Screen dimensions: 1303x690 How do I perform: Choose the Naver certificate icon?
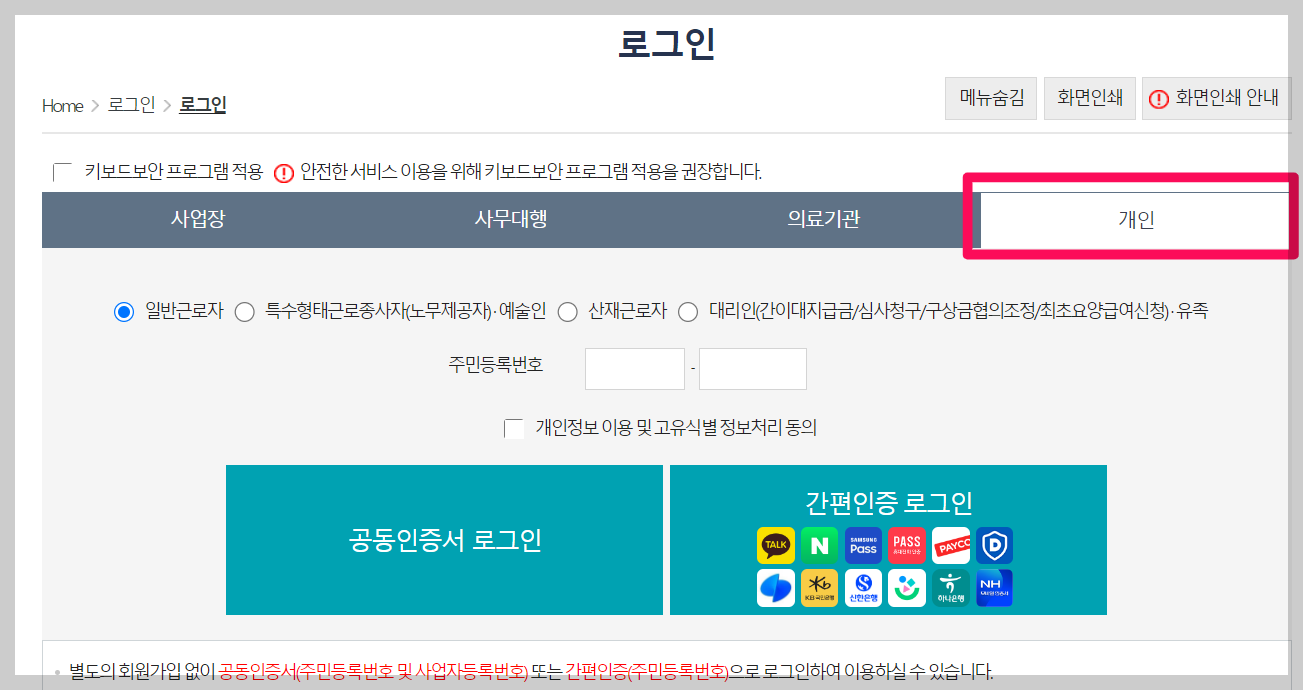point(819,545)
